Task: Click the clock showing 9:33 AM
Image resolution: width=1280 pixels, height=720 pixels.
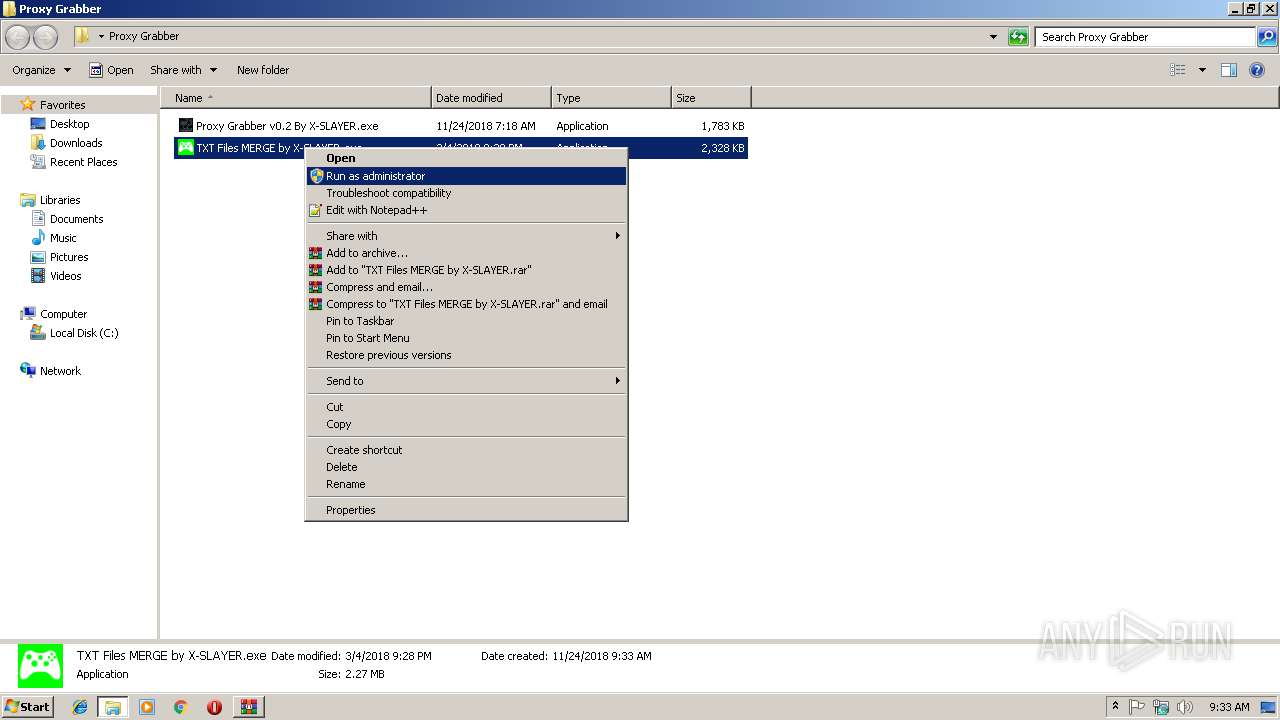Action: (1229, 707)
